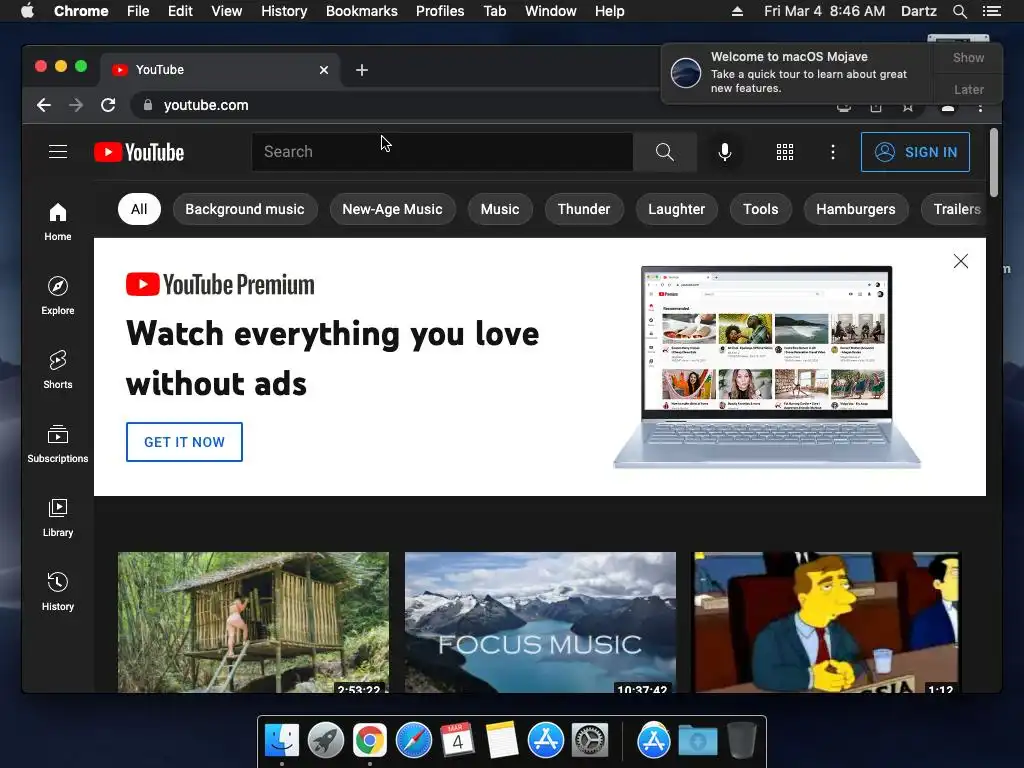Click Later on Mojave notification
This screenshot has height=768, width=1024.
[x=968, y=89]
